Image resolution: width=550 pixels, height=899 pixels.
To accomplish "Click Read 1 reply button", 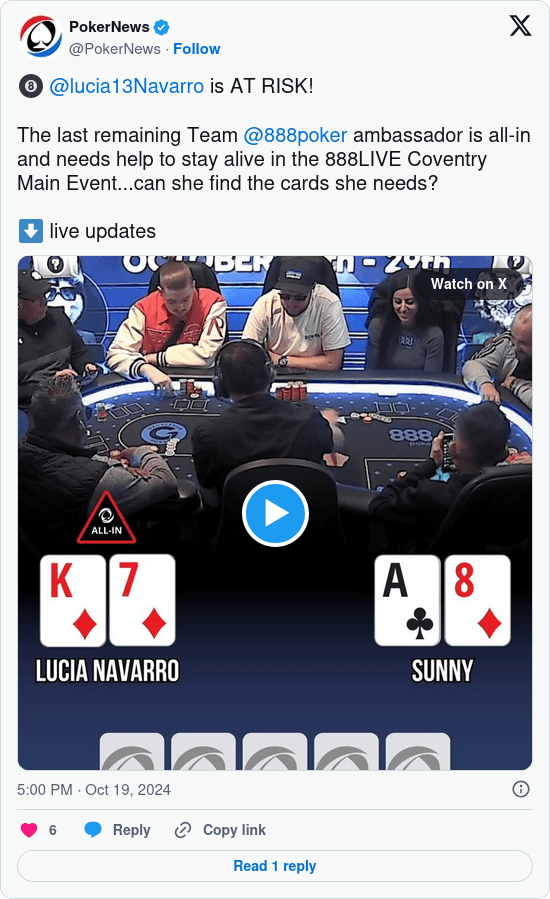I will click(x=275, y=866).
